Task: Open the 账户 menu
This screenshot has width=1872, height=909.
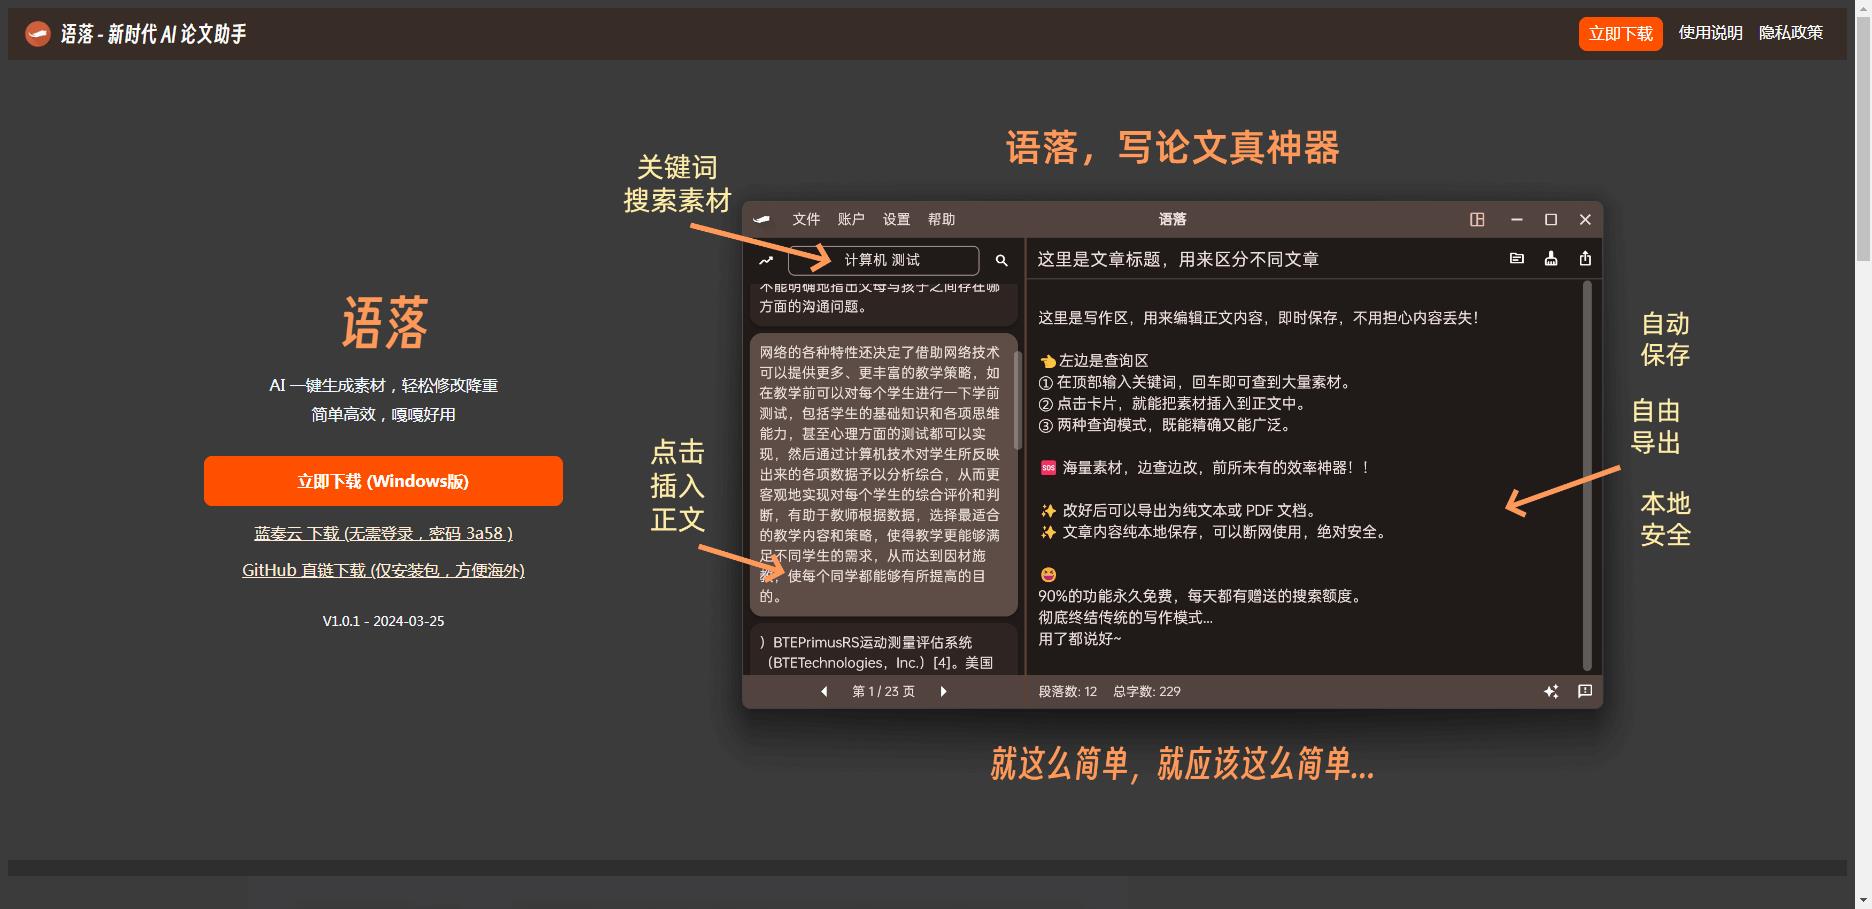Action: coord(850,219)
